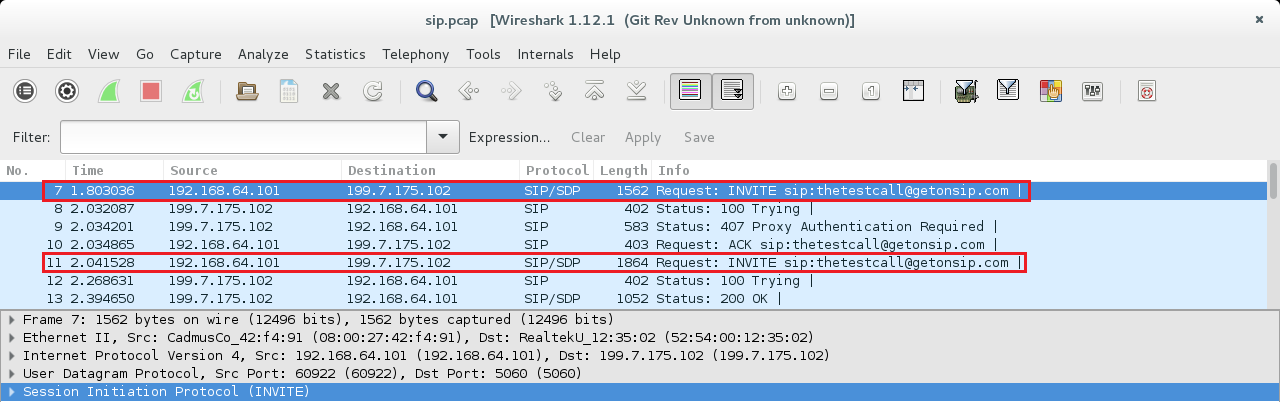Sort by the Protocol column header
The image size is (1280, 402).
(557, 170)
